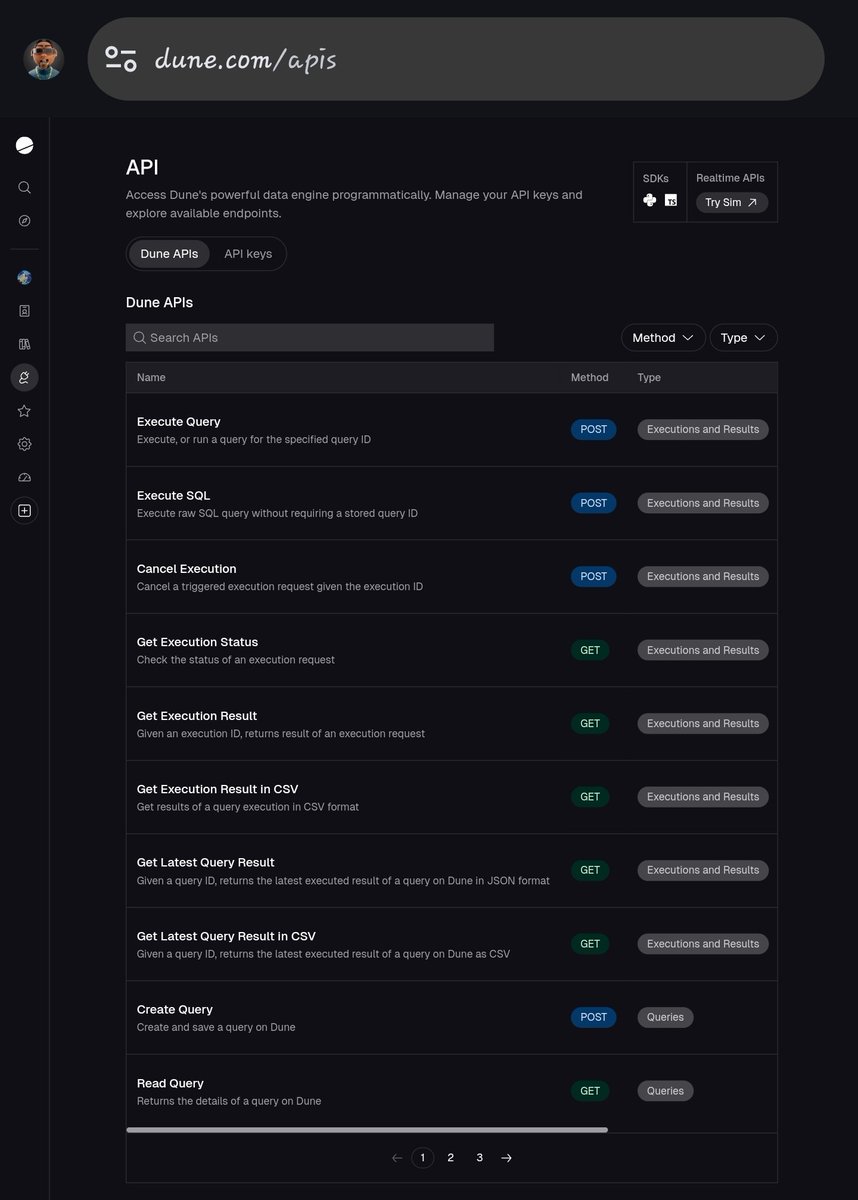Click the Dune logo at sidebar top
Screen dimensions: 858x1200
coord(24,144)
